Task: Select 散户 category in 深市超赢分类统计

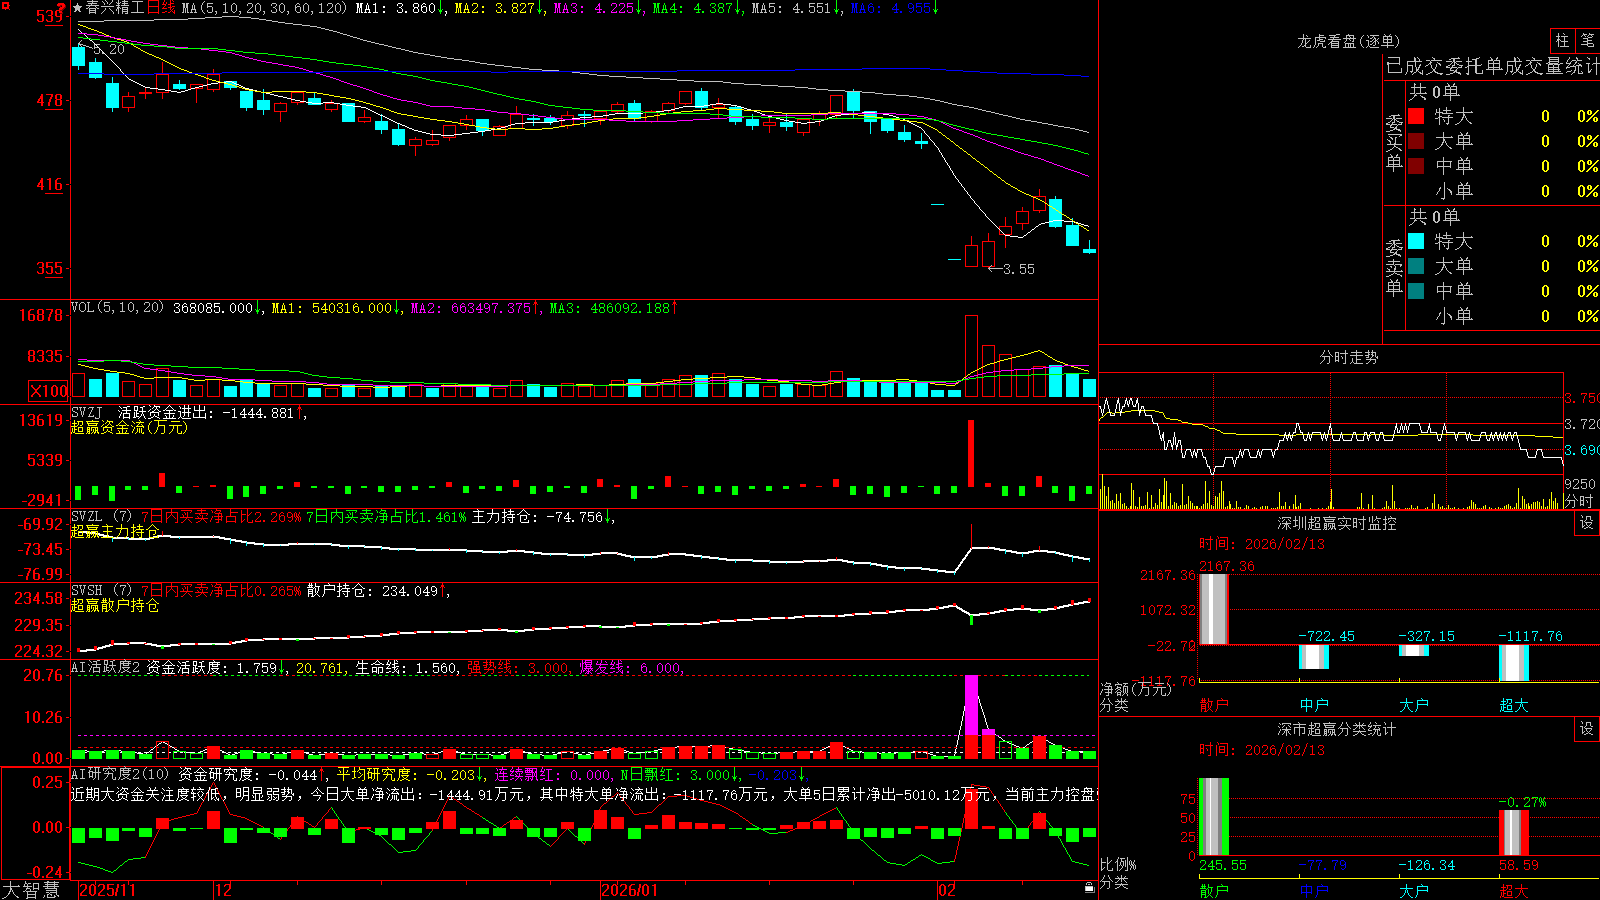Action: tap(1214, 891)
